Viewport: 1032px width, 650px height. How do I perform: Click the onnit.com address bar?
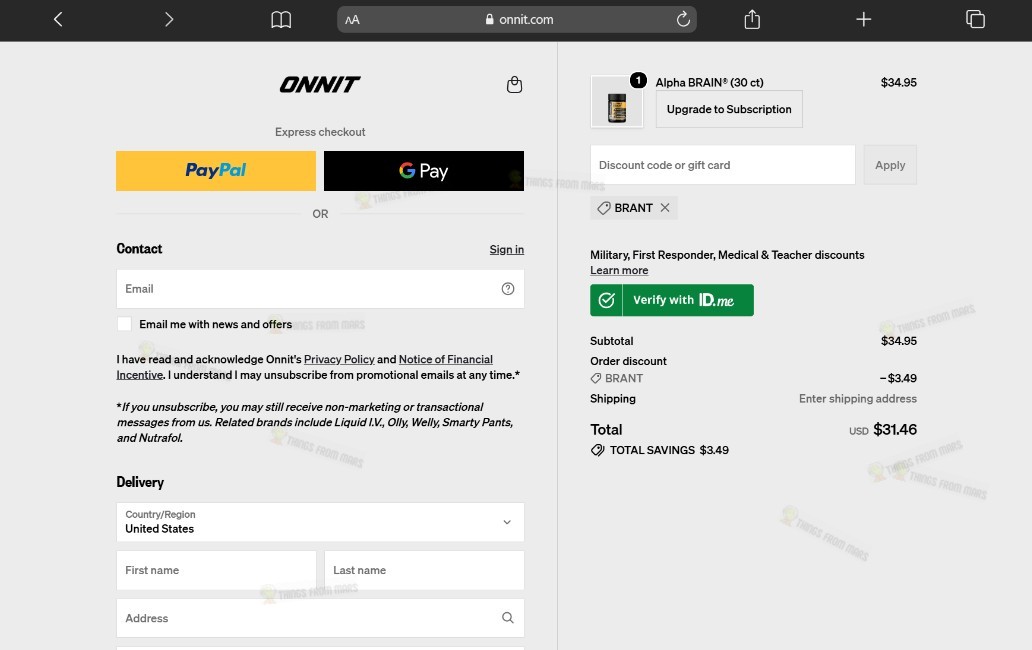tap(517, 20)
